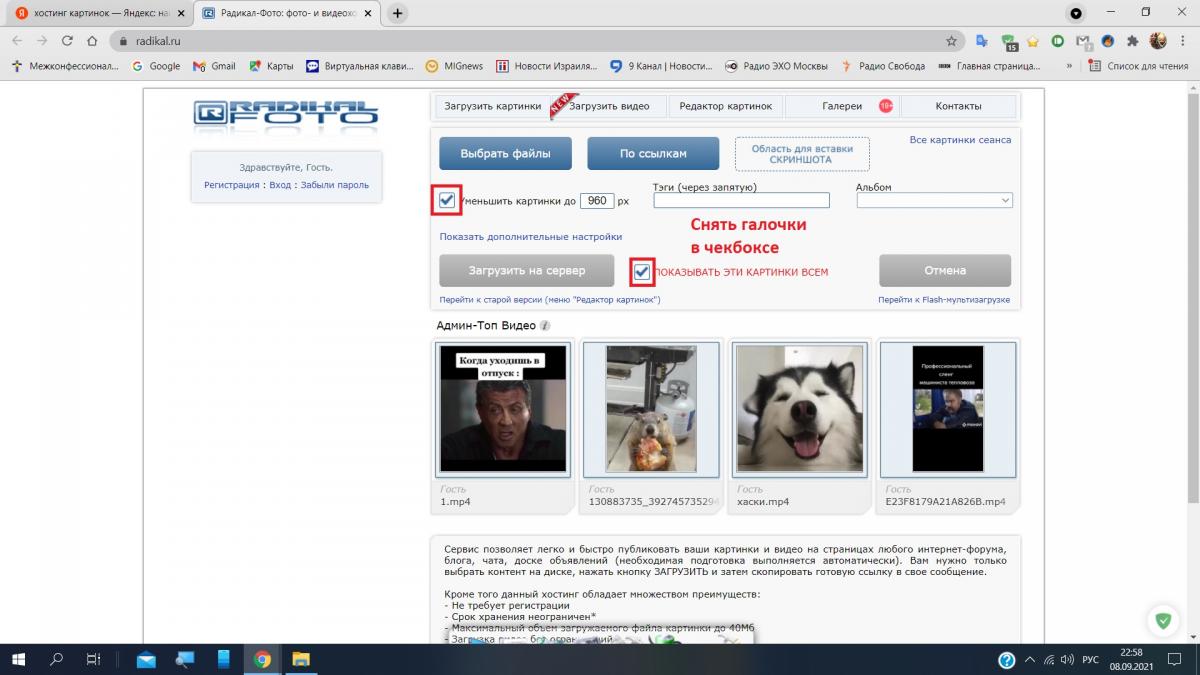
Task: Click the РУС language indicator
Action: click(1091, 660)
